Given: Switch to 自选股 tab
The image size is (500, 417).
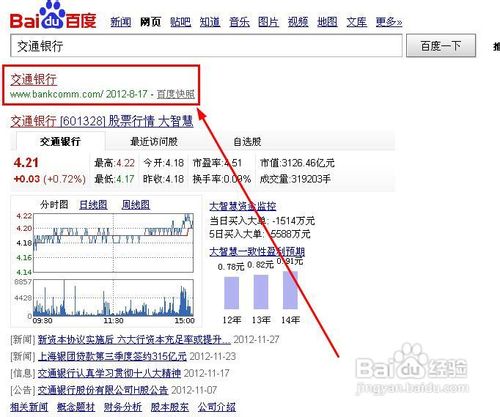Looking at the screenshot, I should pyautogui.click(x=247, y=142).
